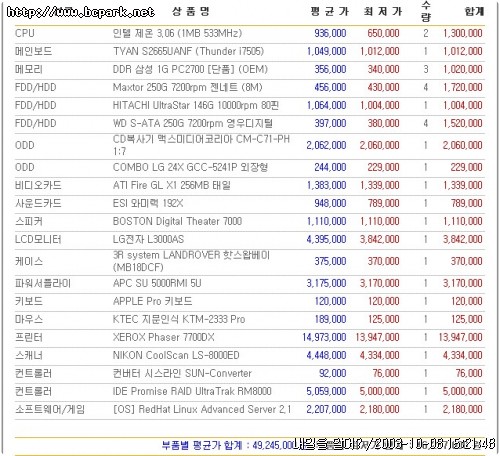Select the 소프트웨어/게임 category cell
This screenshot has width=500, height=456.
coord(50,409)
